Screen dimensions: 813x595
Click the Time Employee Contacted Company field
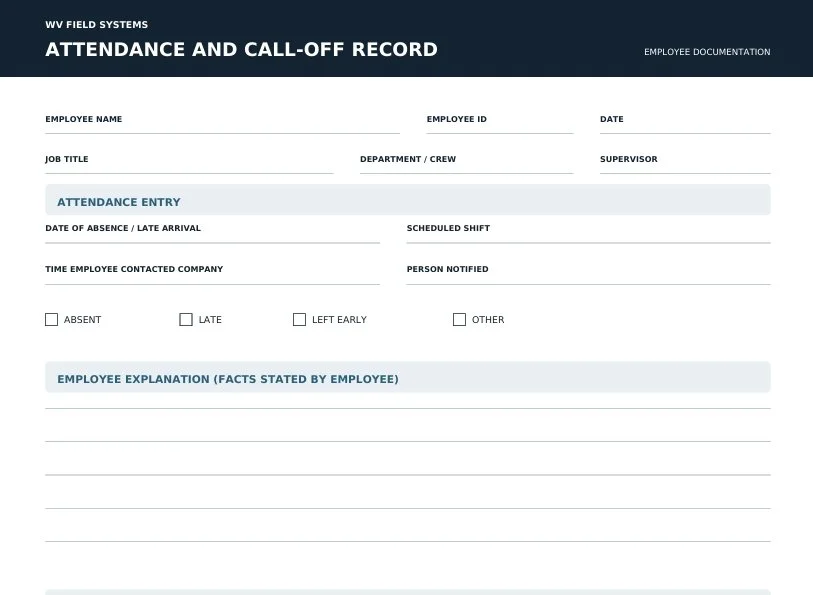[213, 275]
